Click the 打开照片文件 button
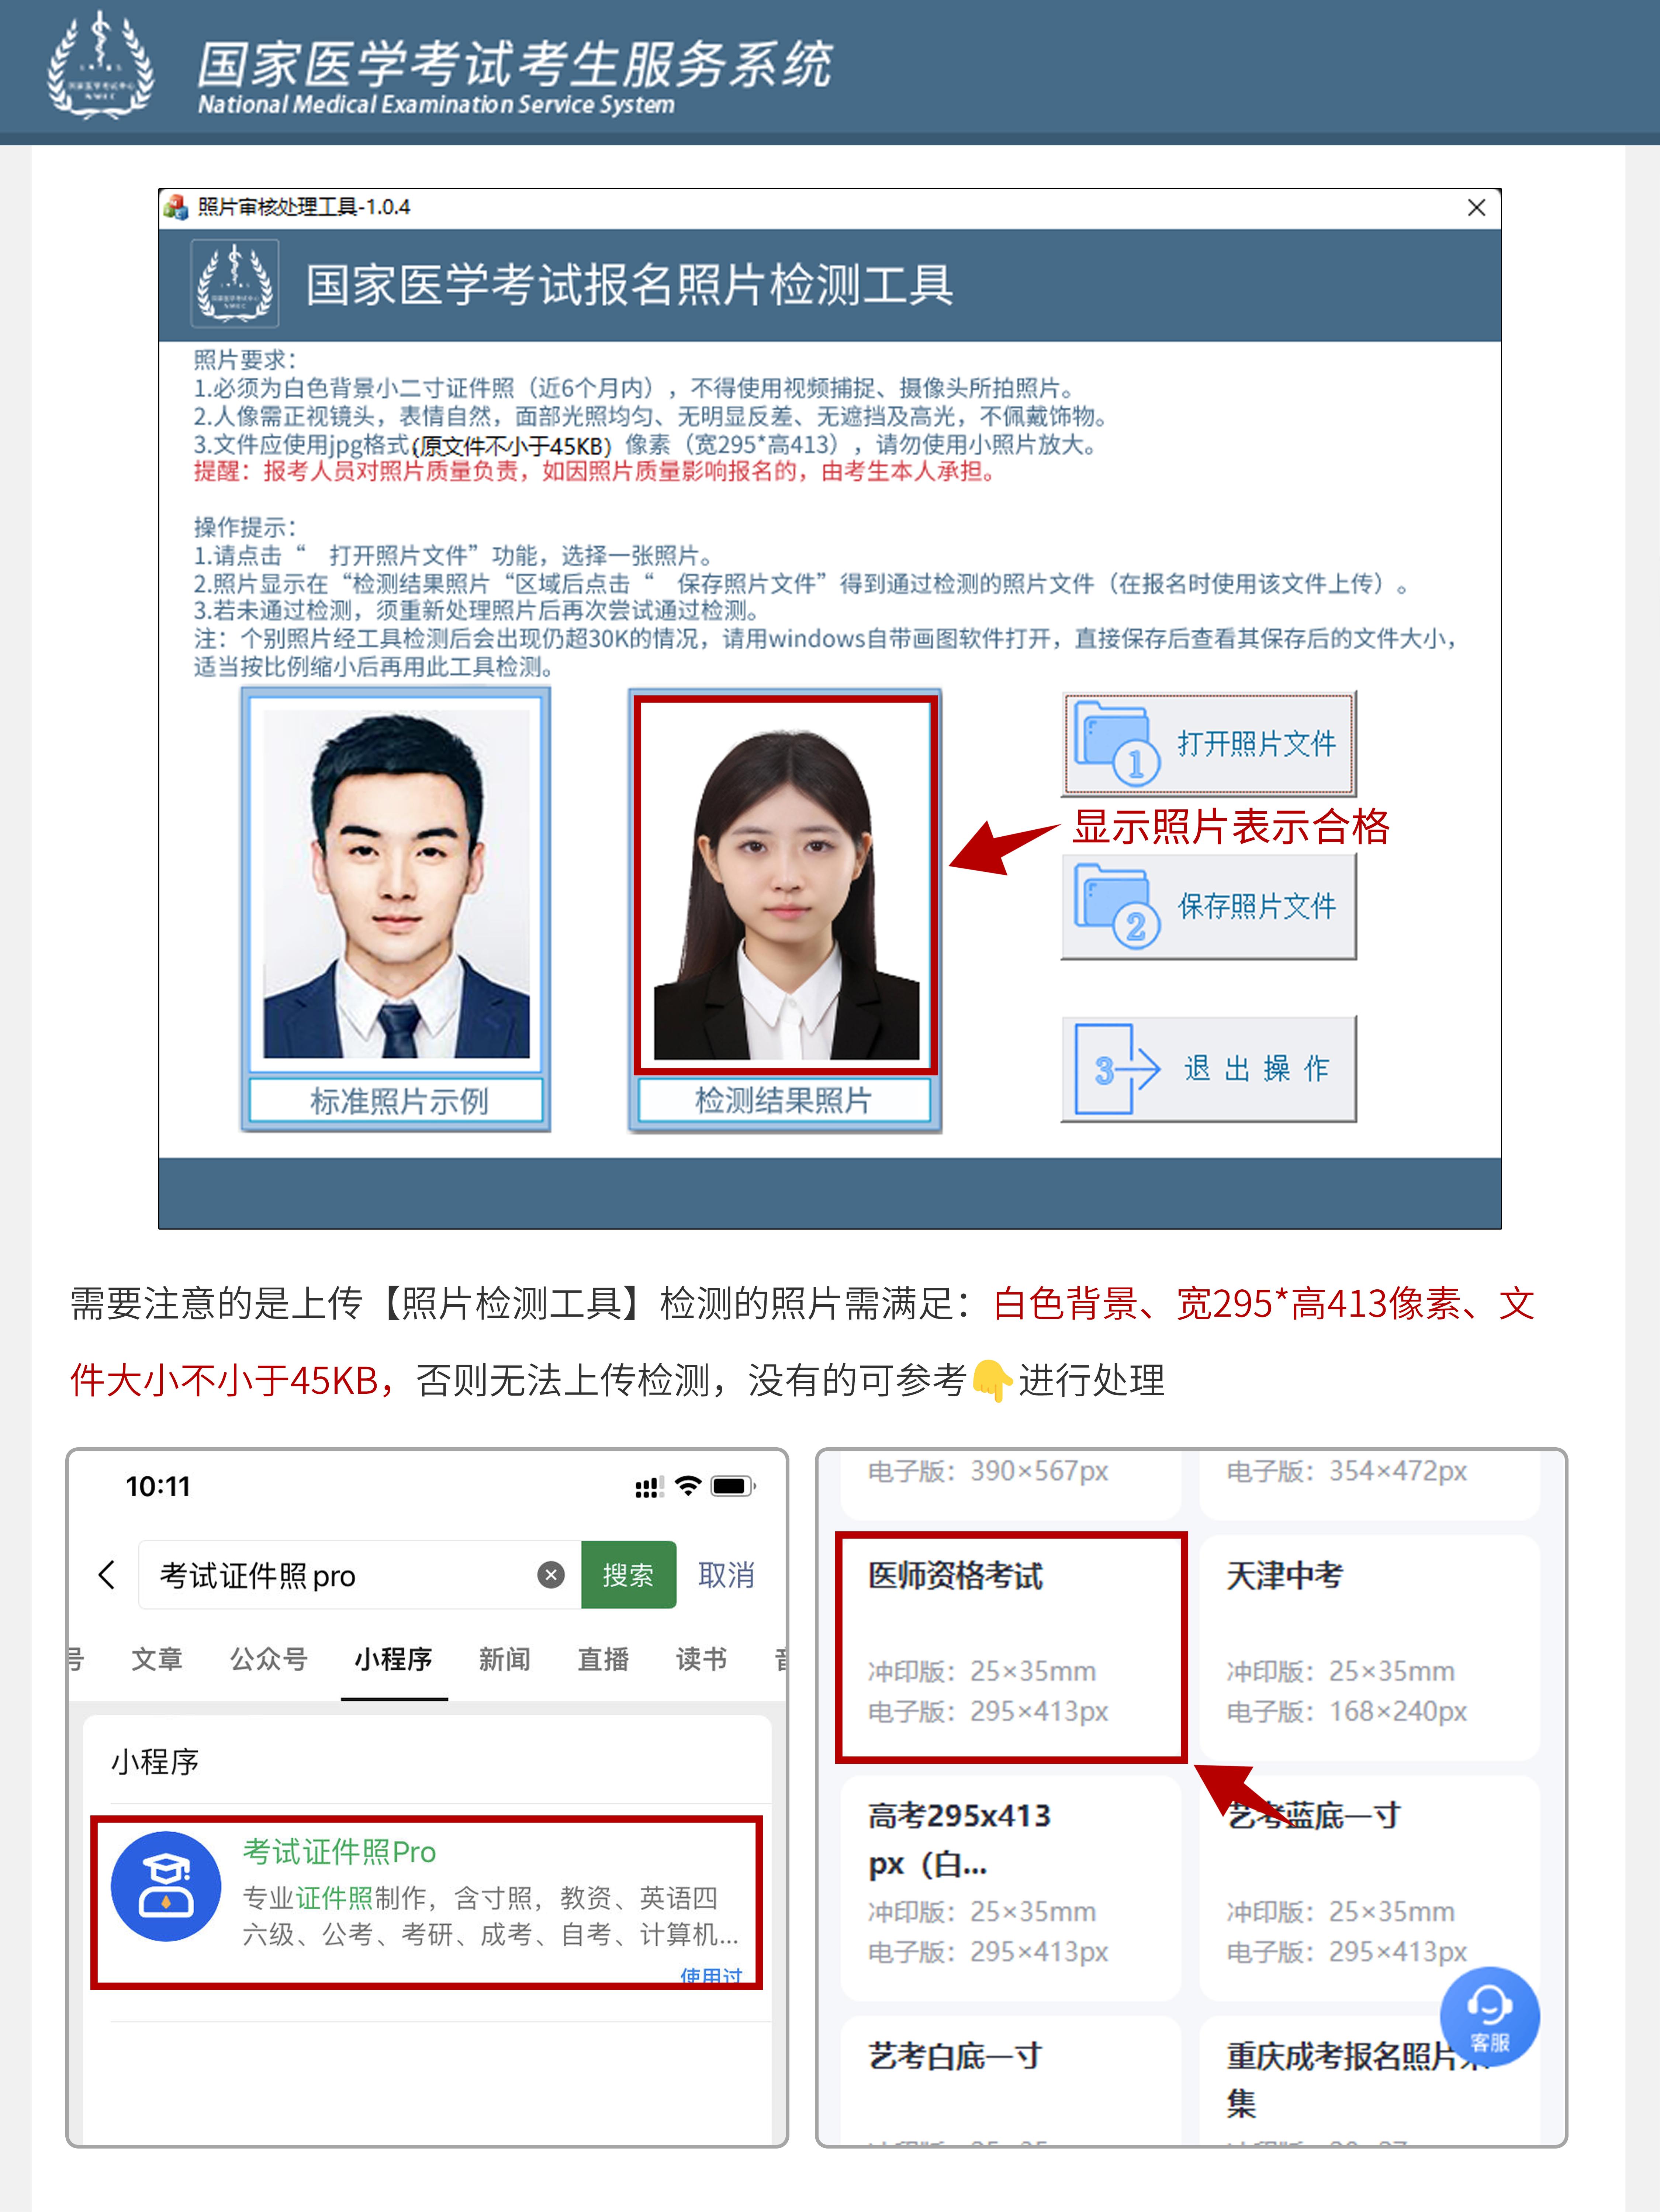 click(1208, 744)
